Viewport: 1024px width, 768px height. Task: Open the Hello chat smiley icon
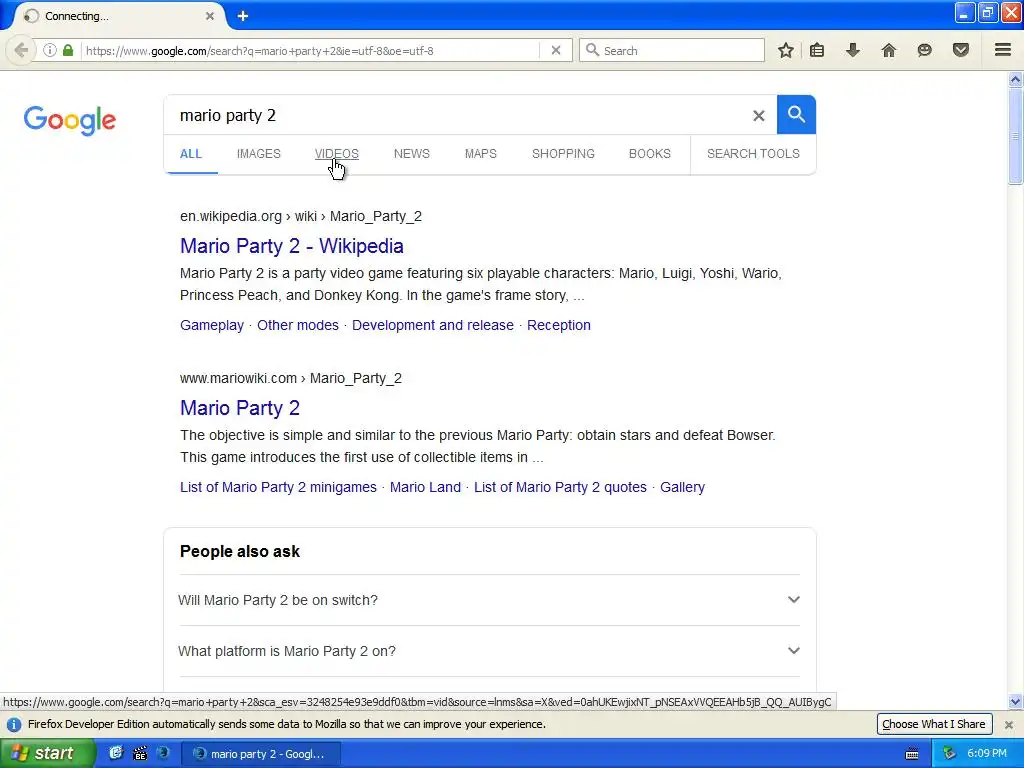924,50
